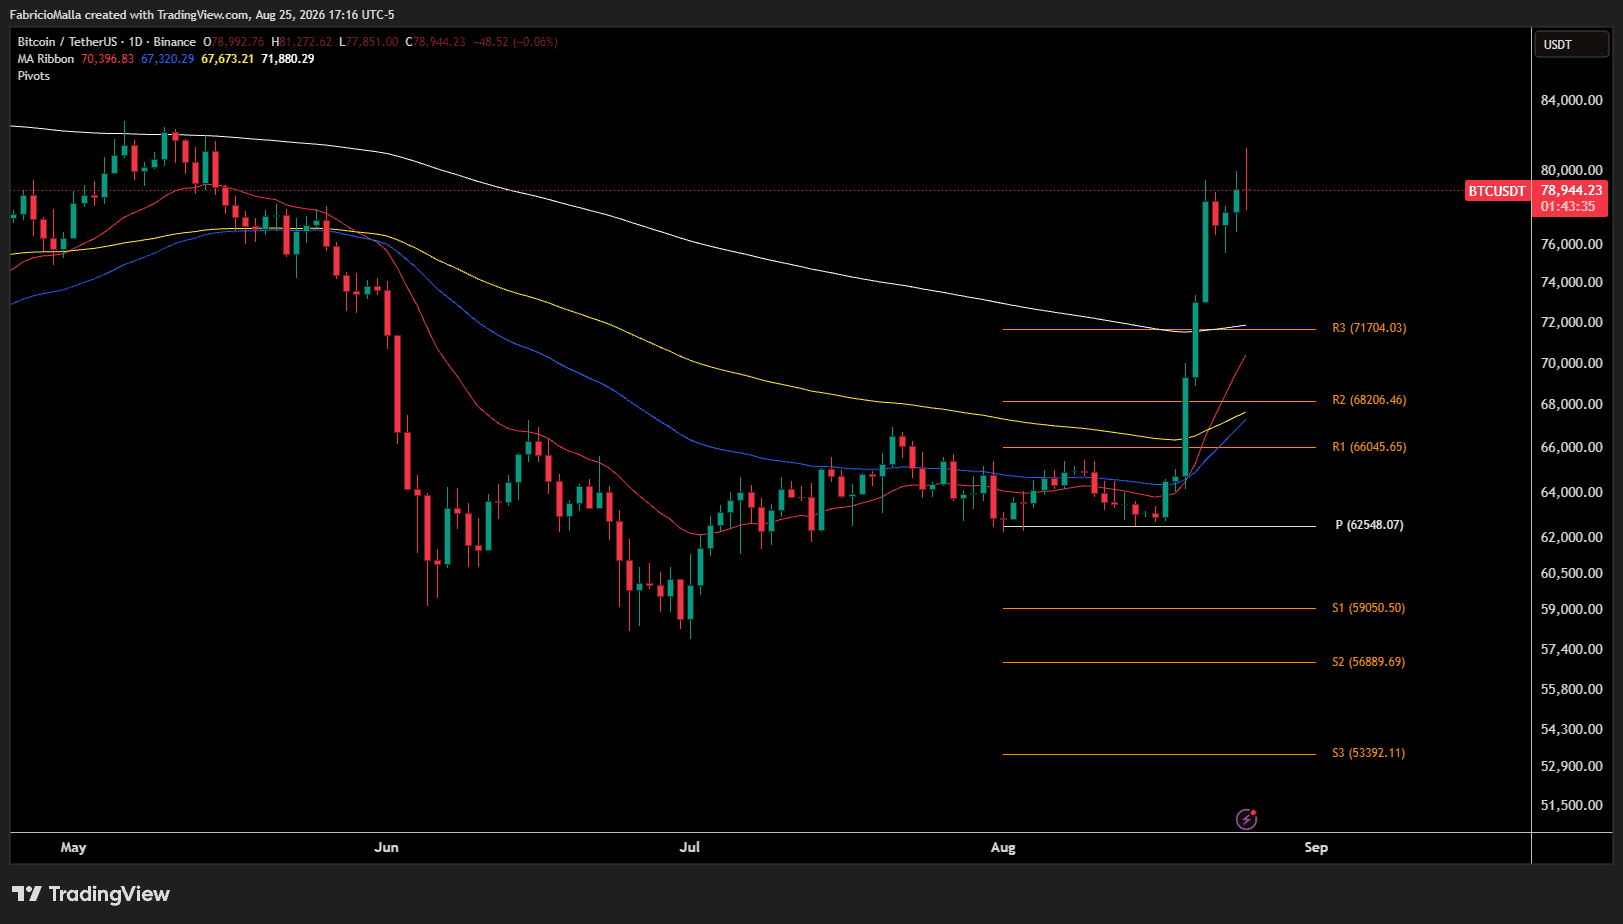Click the 51,500.00 price axis label
Viewport: 1623px width, 924px height.
(x=1571, y=805)
